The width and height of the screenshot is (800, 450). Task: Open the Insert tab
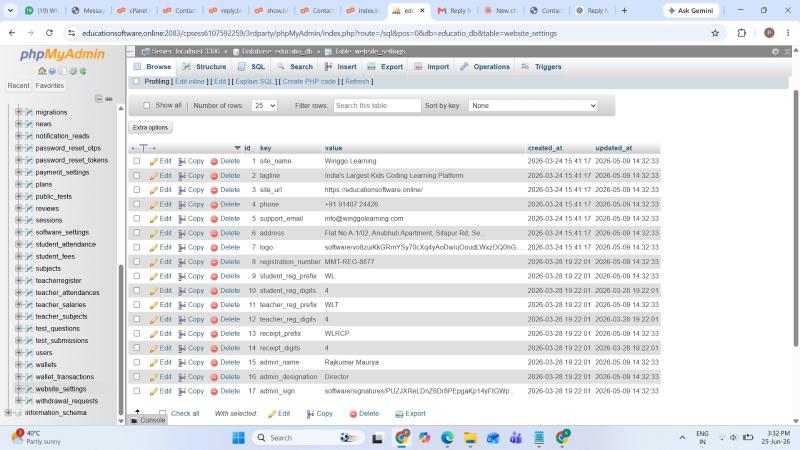[x=340, y=67]
